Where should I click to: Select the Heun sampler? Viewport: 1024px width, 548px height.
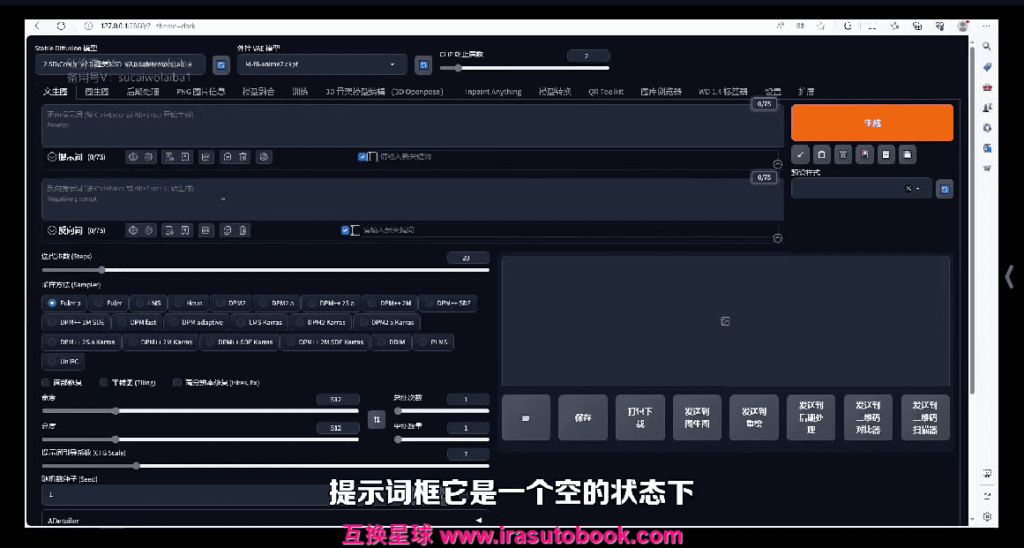pos(188,303)
